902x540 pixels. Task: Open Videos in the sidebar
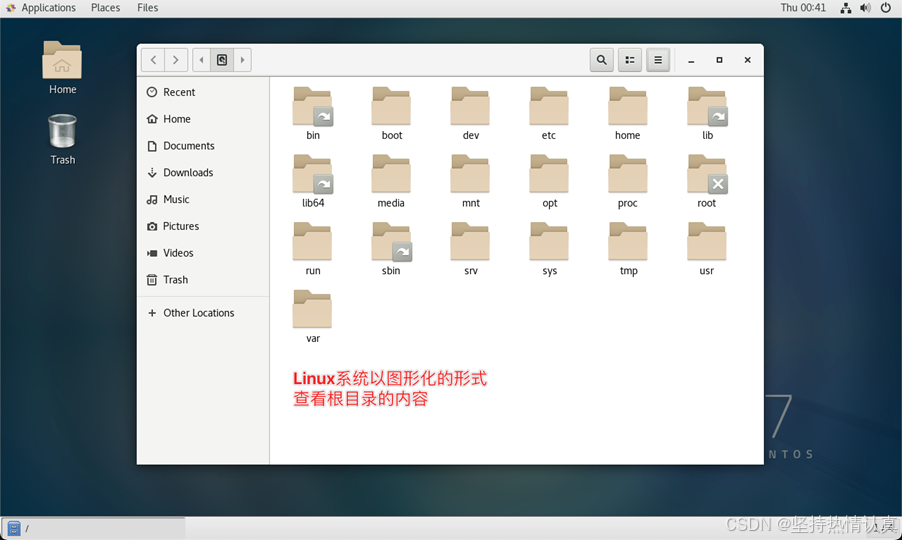click(204, 253)
